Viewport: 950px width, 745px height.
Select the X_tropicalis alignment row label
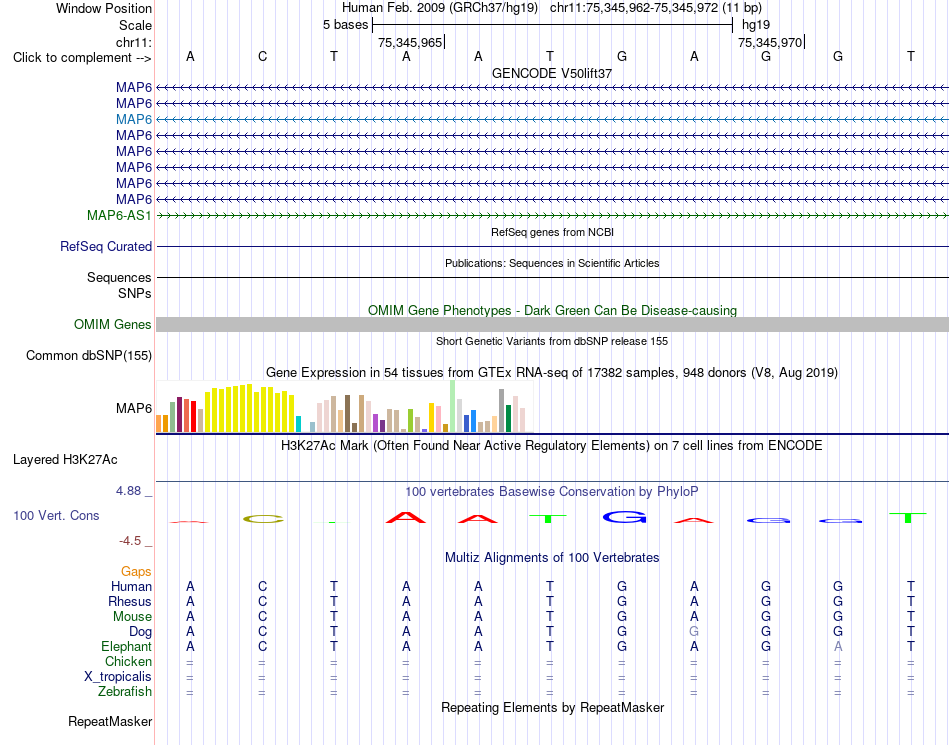point(118,677)
